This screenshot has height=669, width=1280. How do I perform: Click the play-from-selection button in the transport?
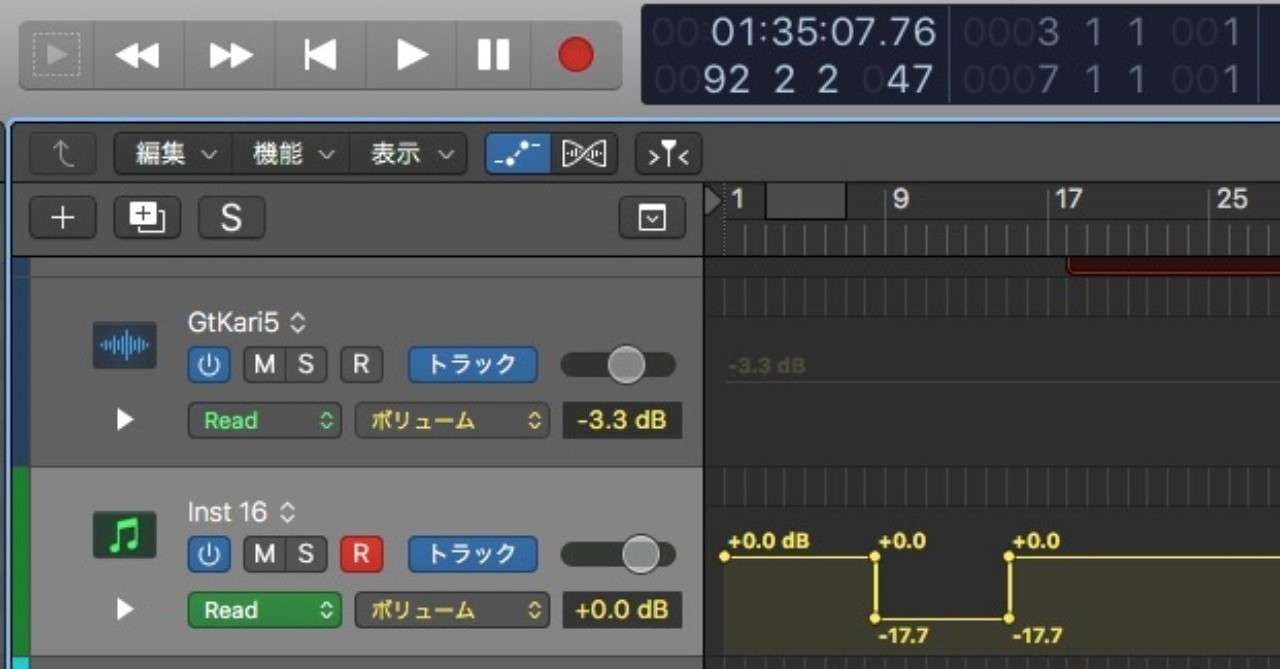coord(57,55)
